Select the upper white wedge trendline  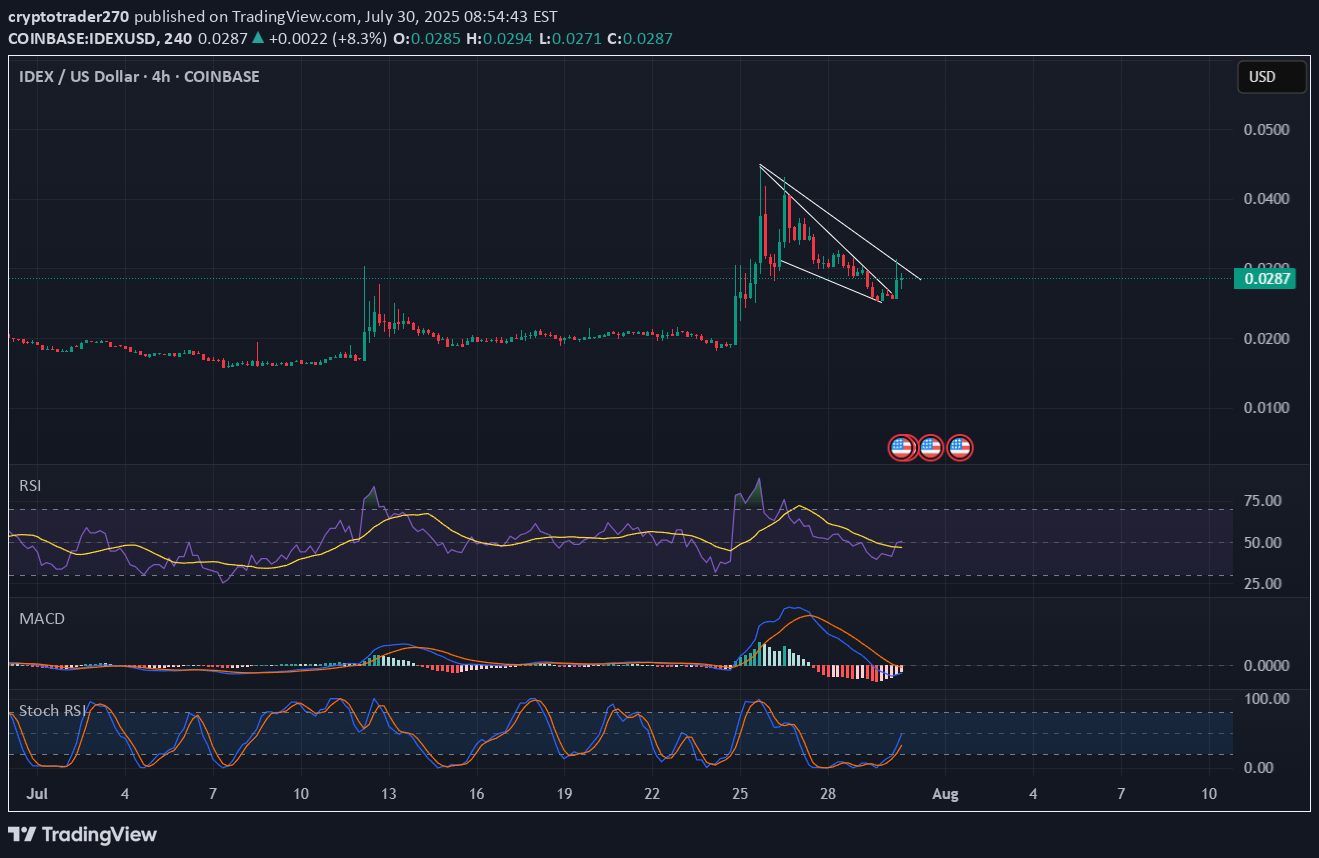tap(840, 222)
